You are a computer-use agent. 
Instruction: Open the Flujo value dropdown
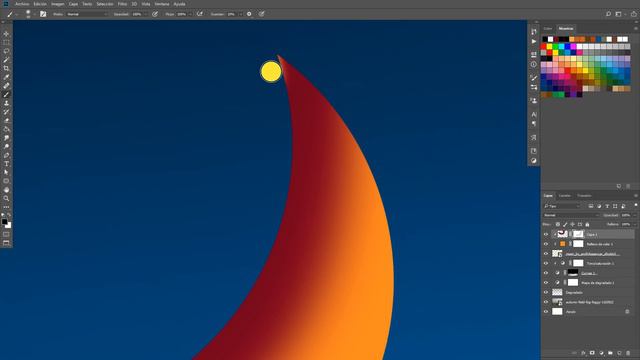click(190, 14)
